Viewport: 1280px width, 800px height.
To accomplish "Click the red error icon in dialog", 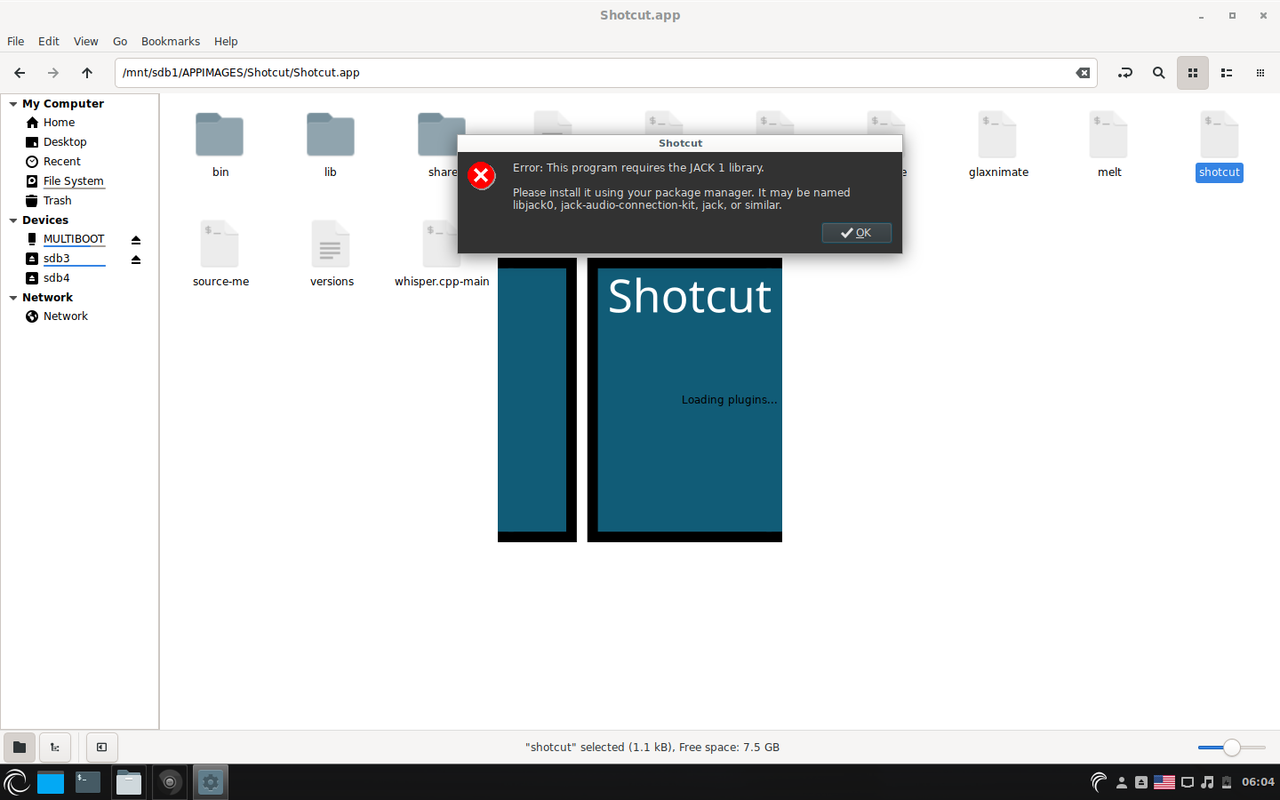I will (481, 176).
